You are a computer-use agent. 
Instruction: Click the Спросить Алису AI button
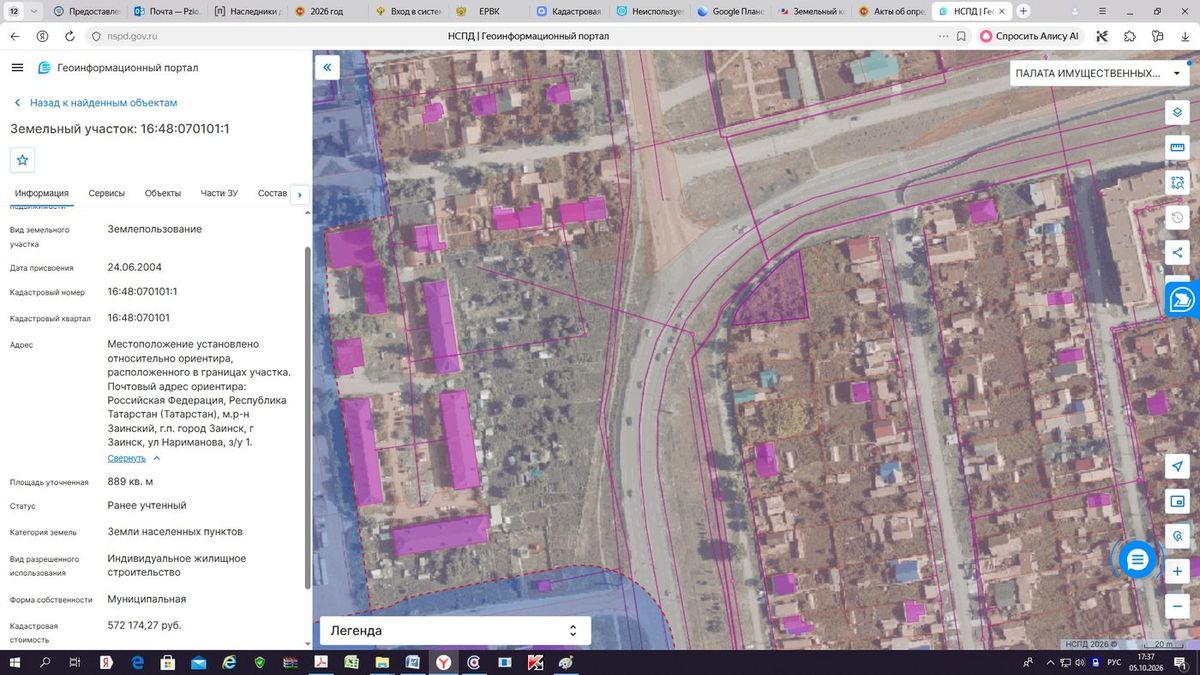(x=1030, y=35)
